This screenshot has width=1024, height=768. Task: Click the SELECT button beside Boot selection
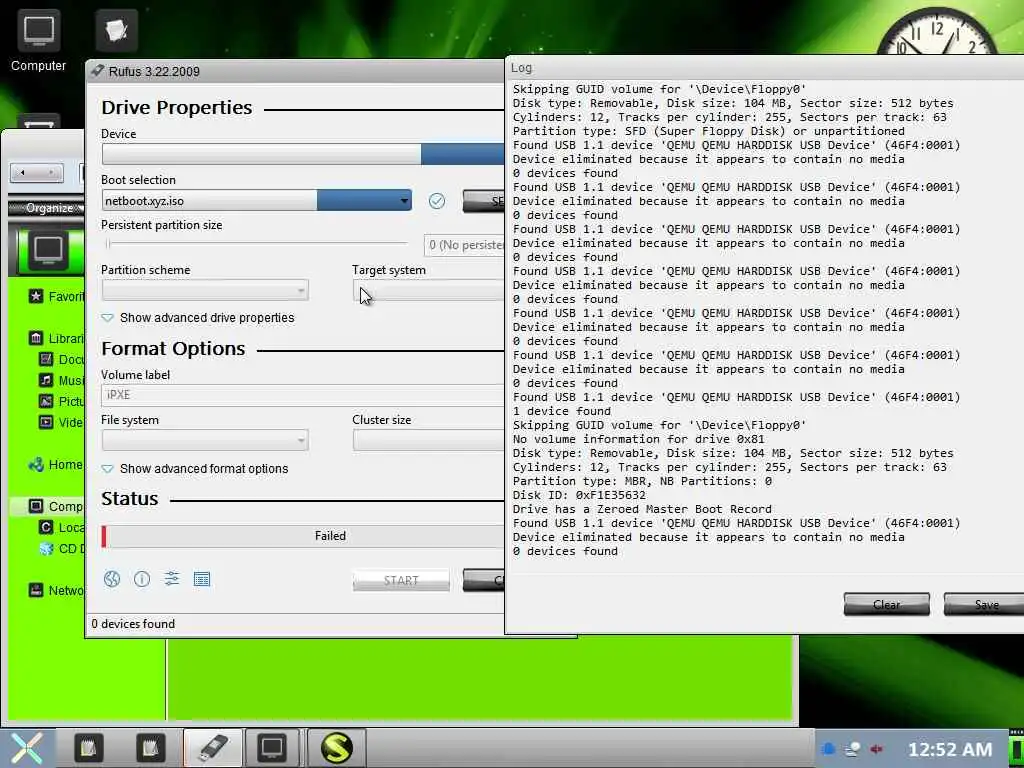[x=483, y=201]
